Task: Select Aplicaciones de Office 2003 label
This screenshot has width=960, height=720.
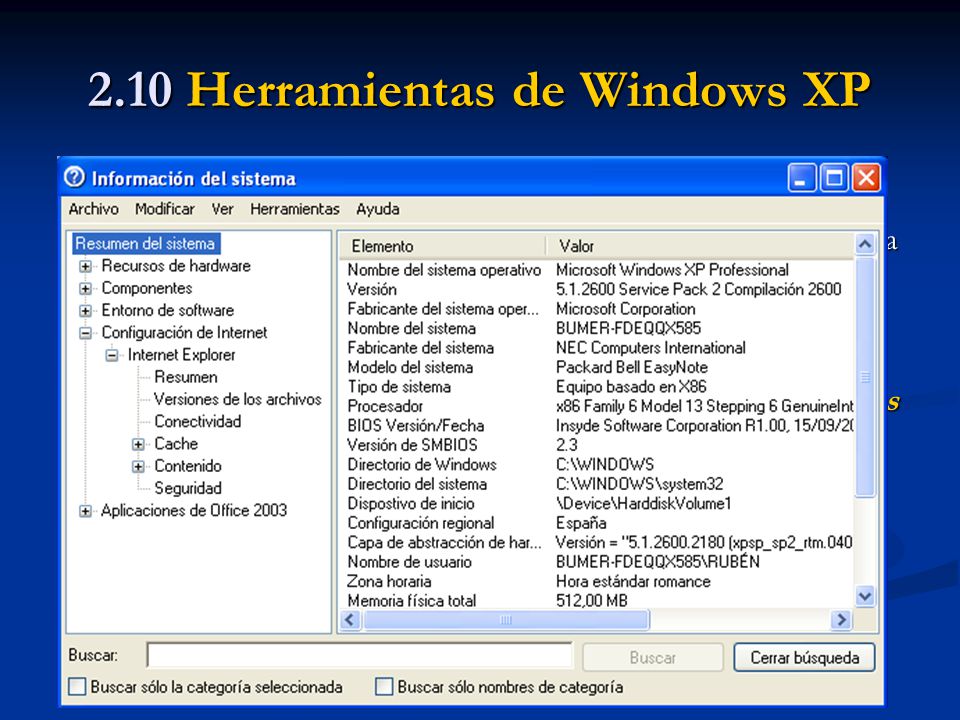Action: [193, 511]
